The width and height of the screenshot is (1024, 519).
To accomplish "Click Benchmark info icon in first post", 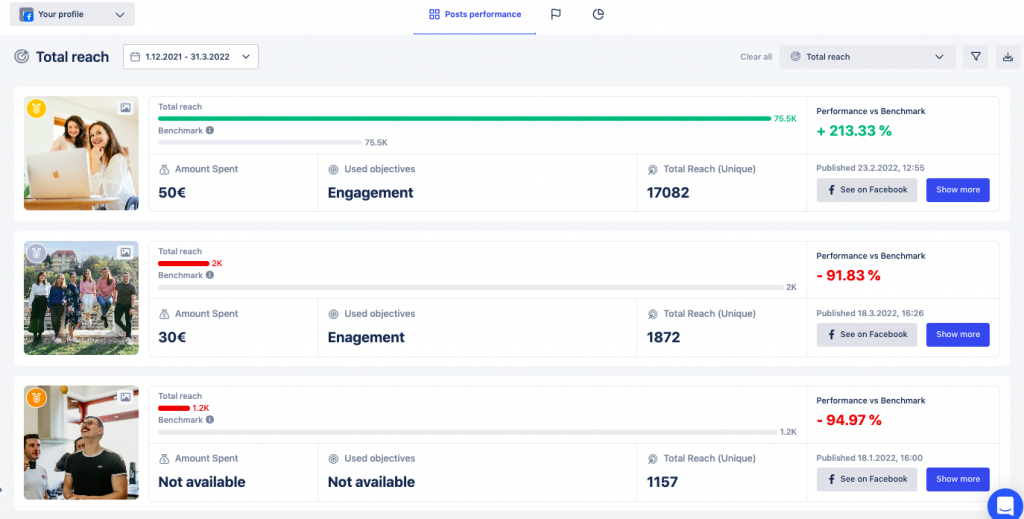I will point(210,131).
